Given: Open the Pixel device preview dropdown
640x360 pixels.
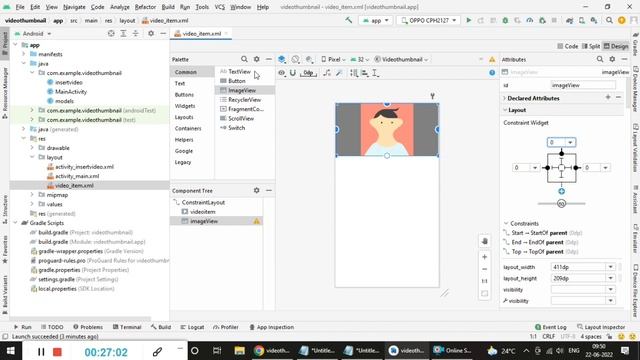Looking at the screenshot, I should click(333, 60).
